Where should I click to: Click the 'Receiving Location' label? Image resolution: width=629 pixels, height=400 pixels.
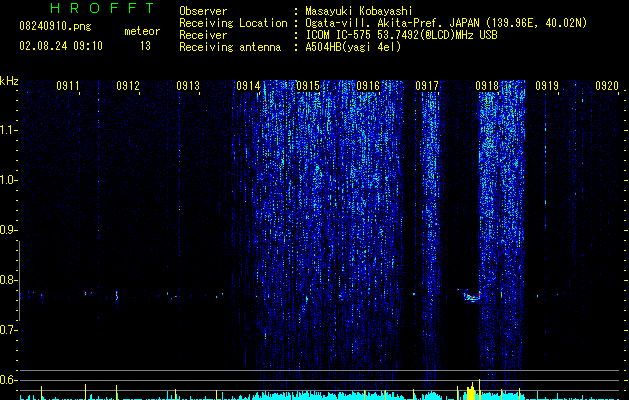tap(233, 23)
